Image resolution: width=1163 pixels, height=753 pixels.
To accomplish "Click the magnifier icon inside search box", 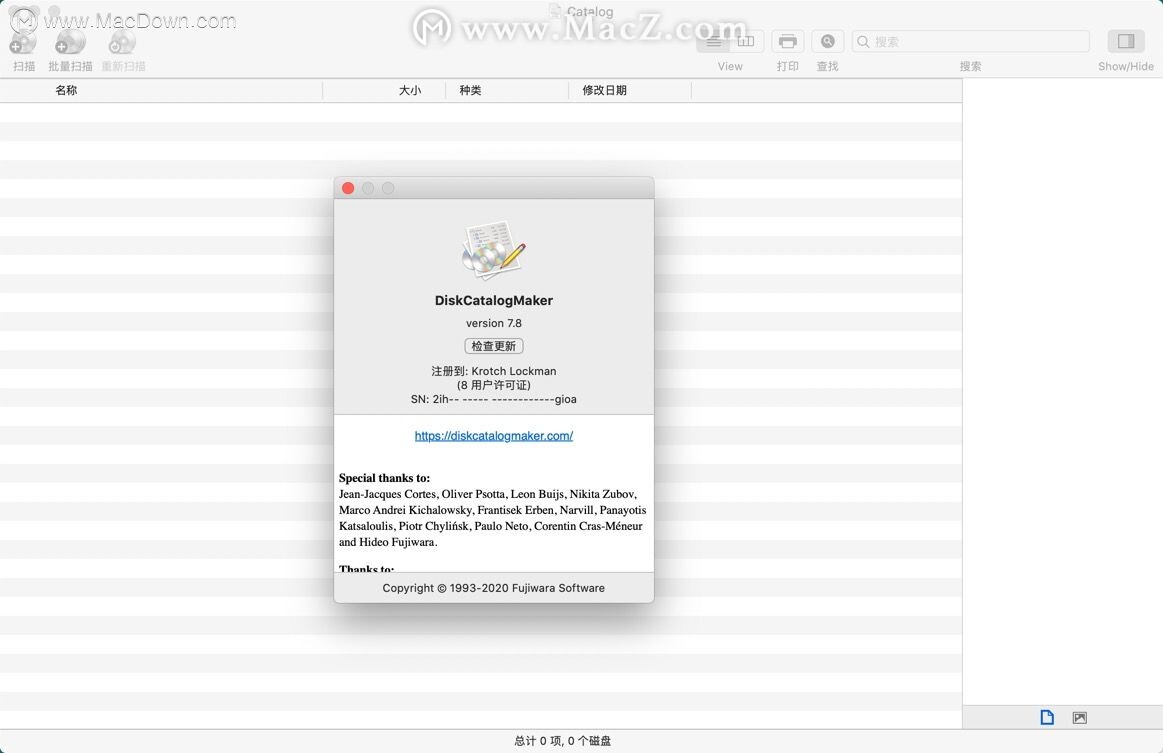I will click(863, 42).
